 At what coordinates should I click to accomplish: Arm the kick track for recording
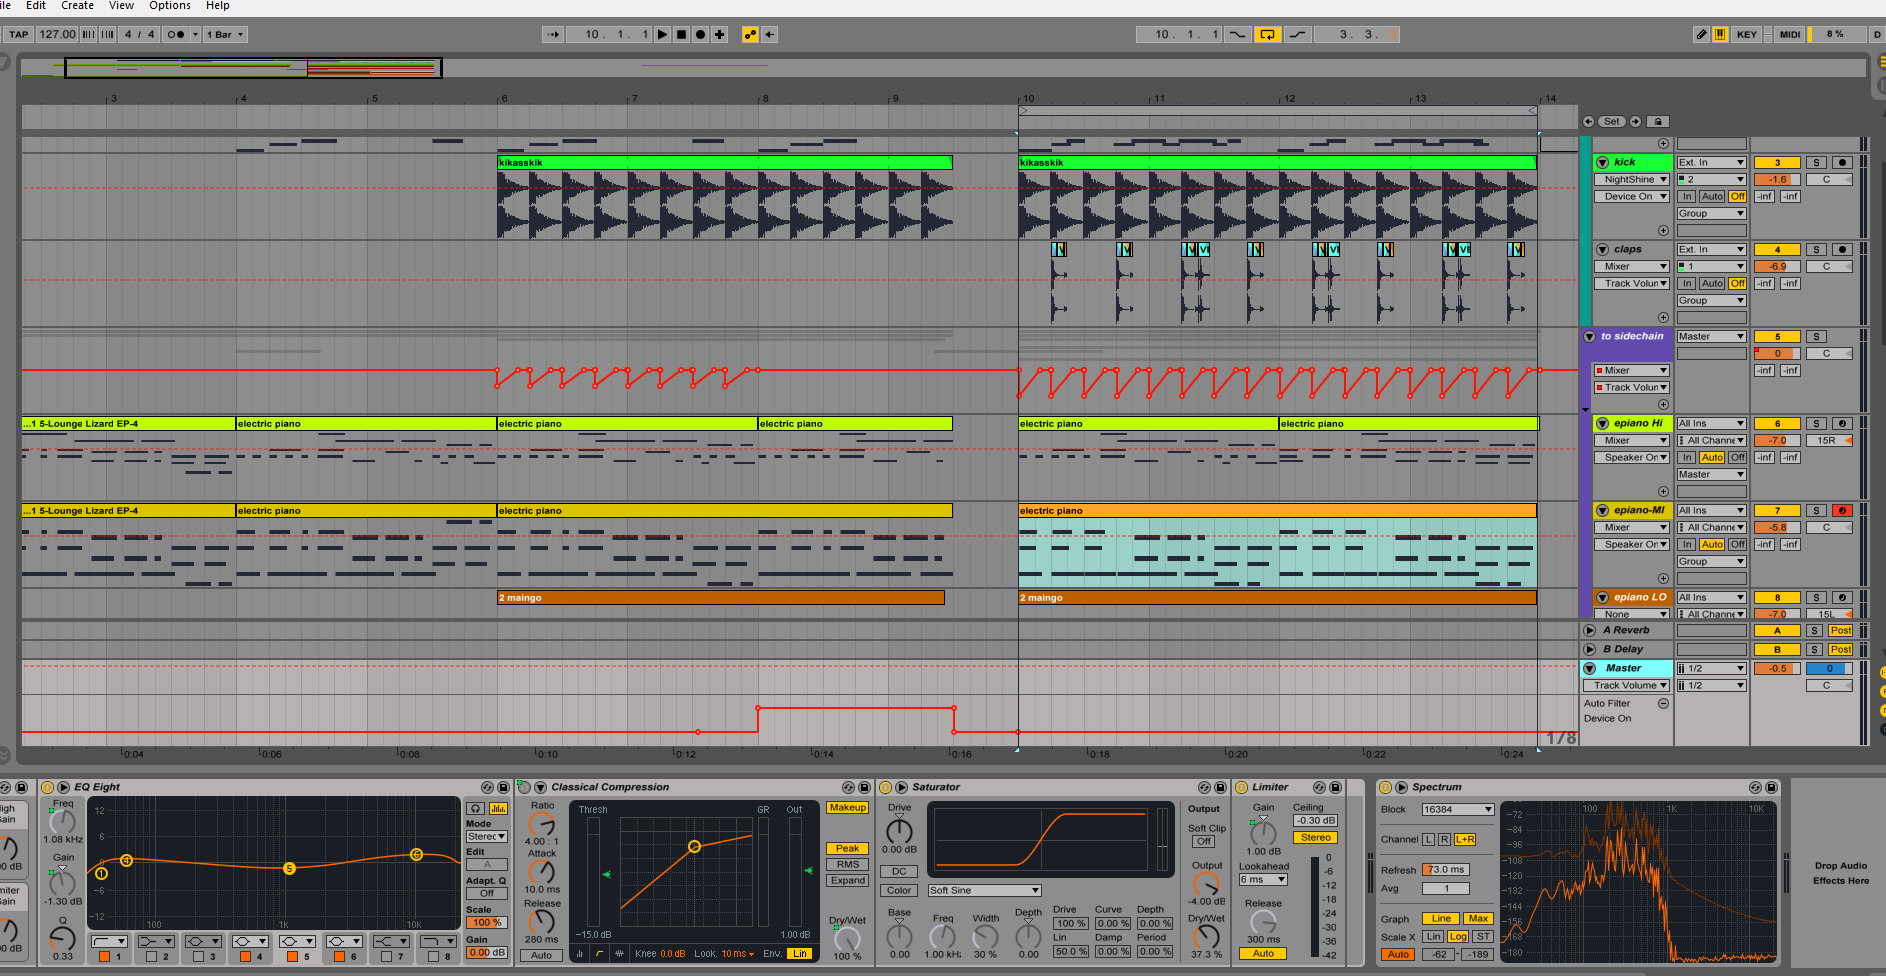tap(1842, 162)
